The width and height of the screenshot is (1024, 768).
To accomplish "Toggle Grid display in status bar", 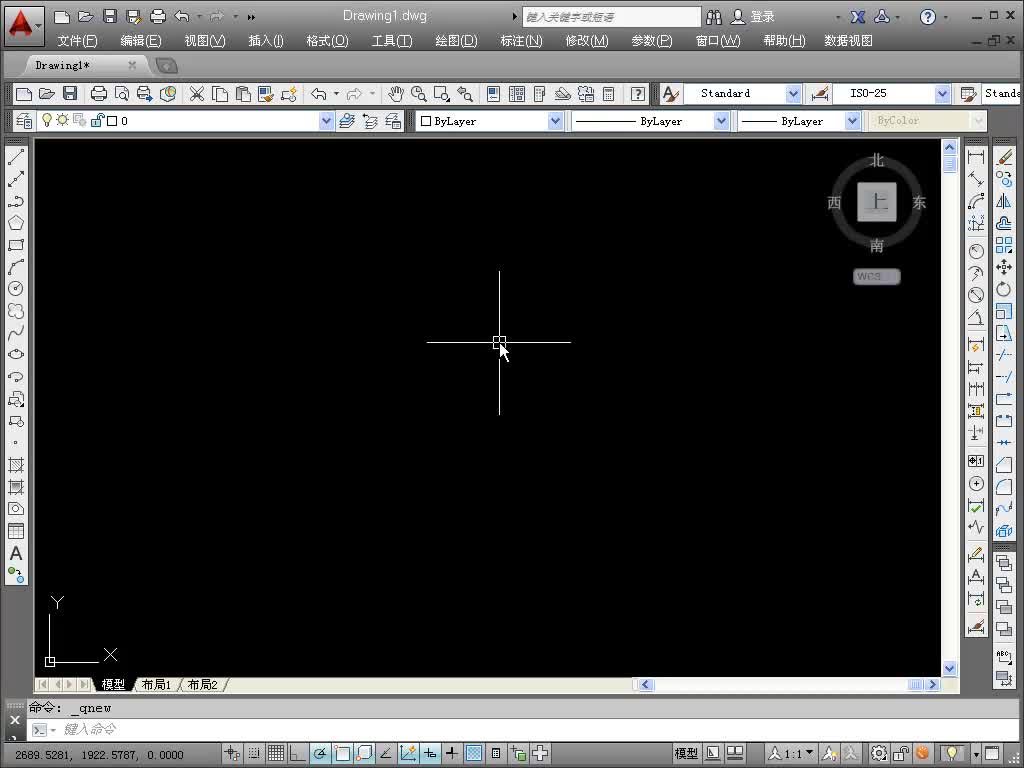I will tap(276, 754).
